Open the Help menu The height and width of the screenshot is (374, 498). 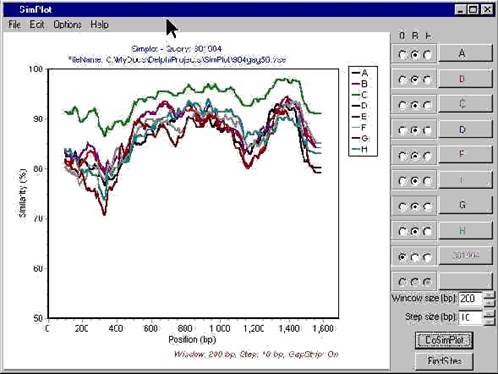click(99, 25)
